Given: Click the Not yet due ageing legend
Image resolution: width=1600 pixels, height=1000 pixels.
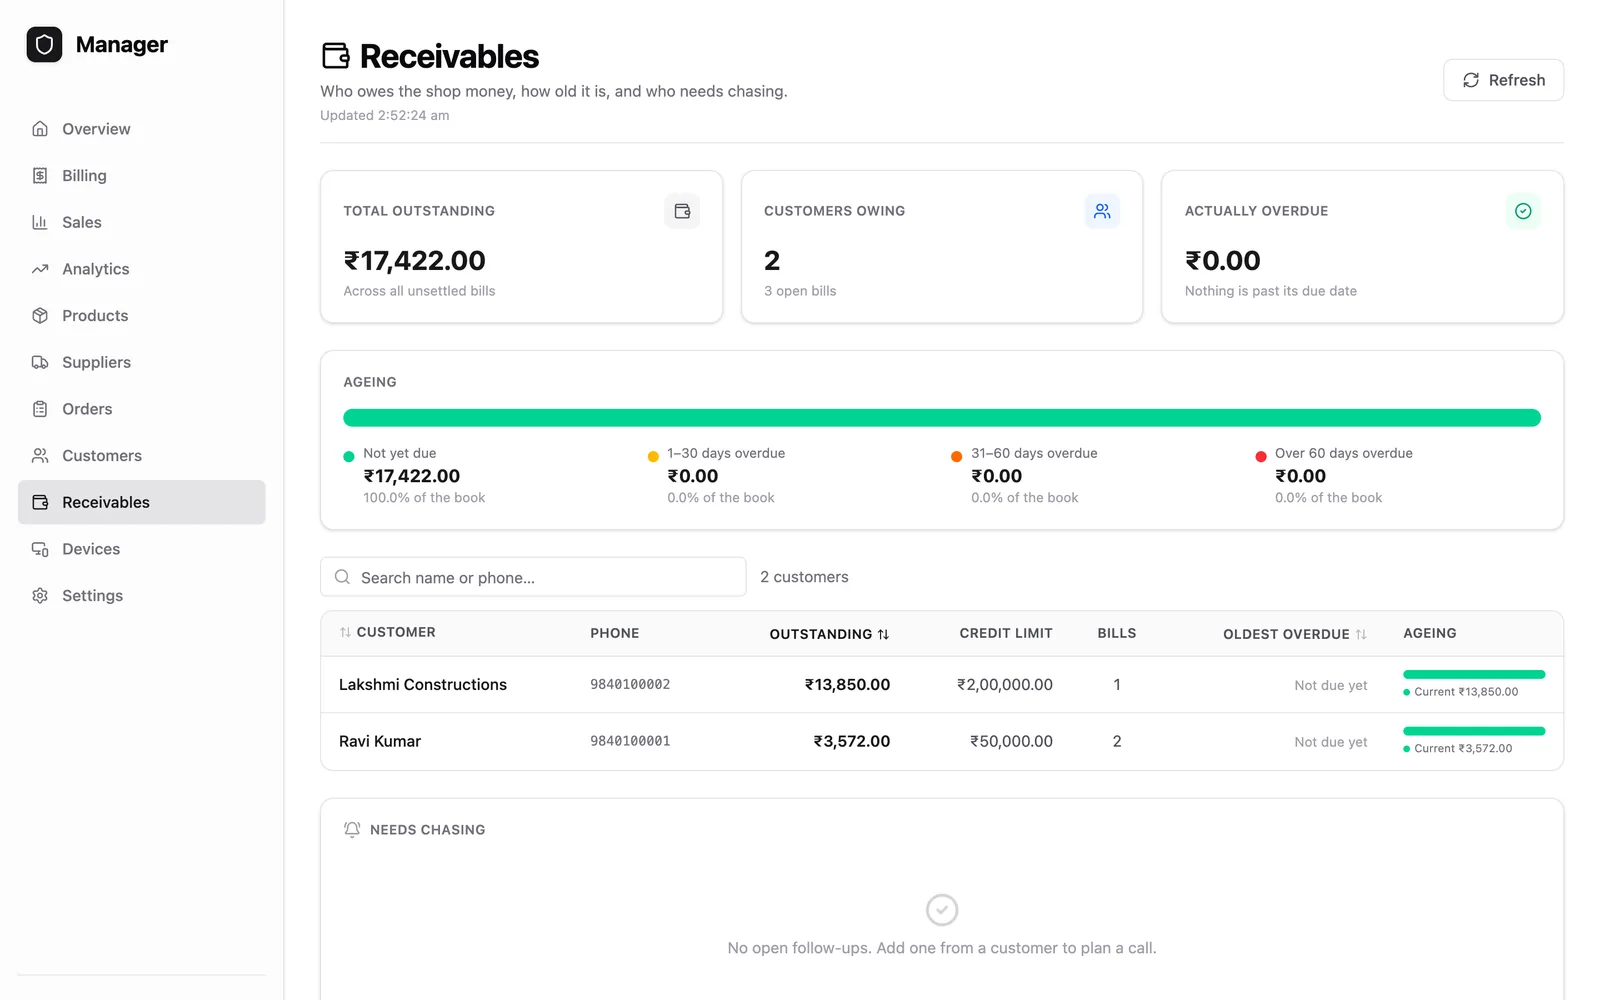Looking at the screenshot, I should click(x=414, y=475).
